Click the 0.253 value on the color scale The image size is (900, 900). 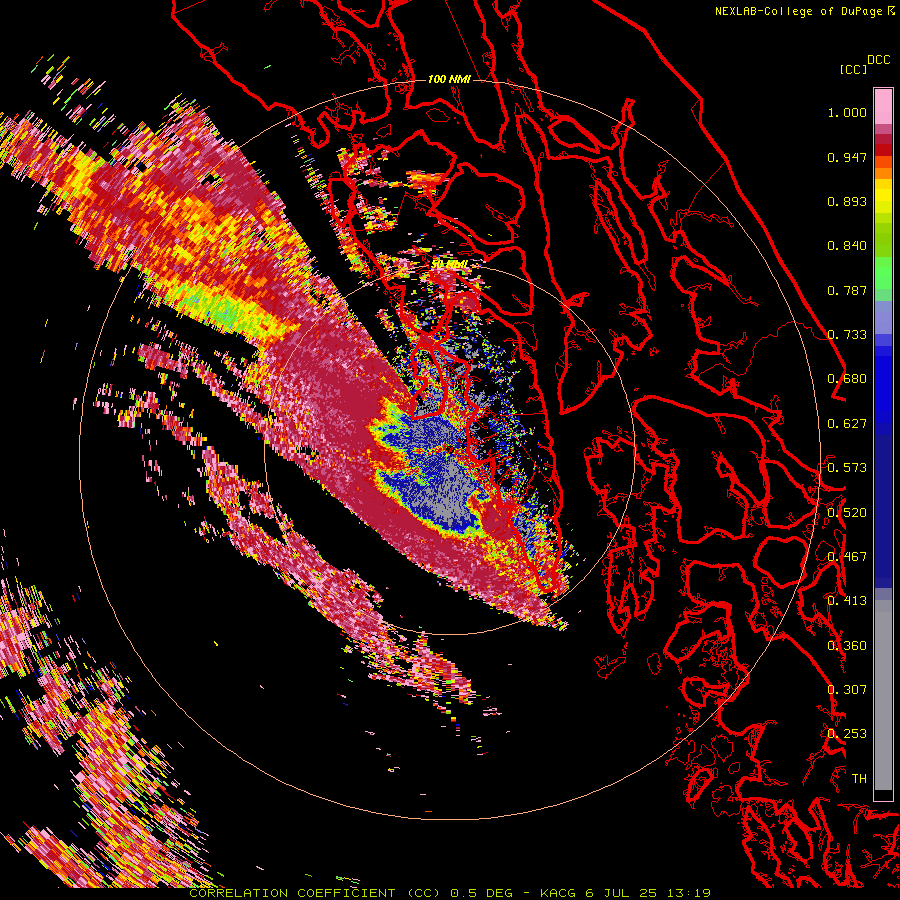847,734
